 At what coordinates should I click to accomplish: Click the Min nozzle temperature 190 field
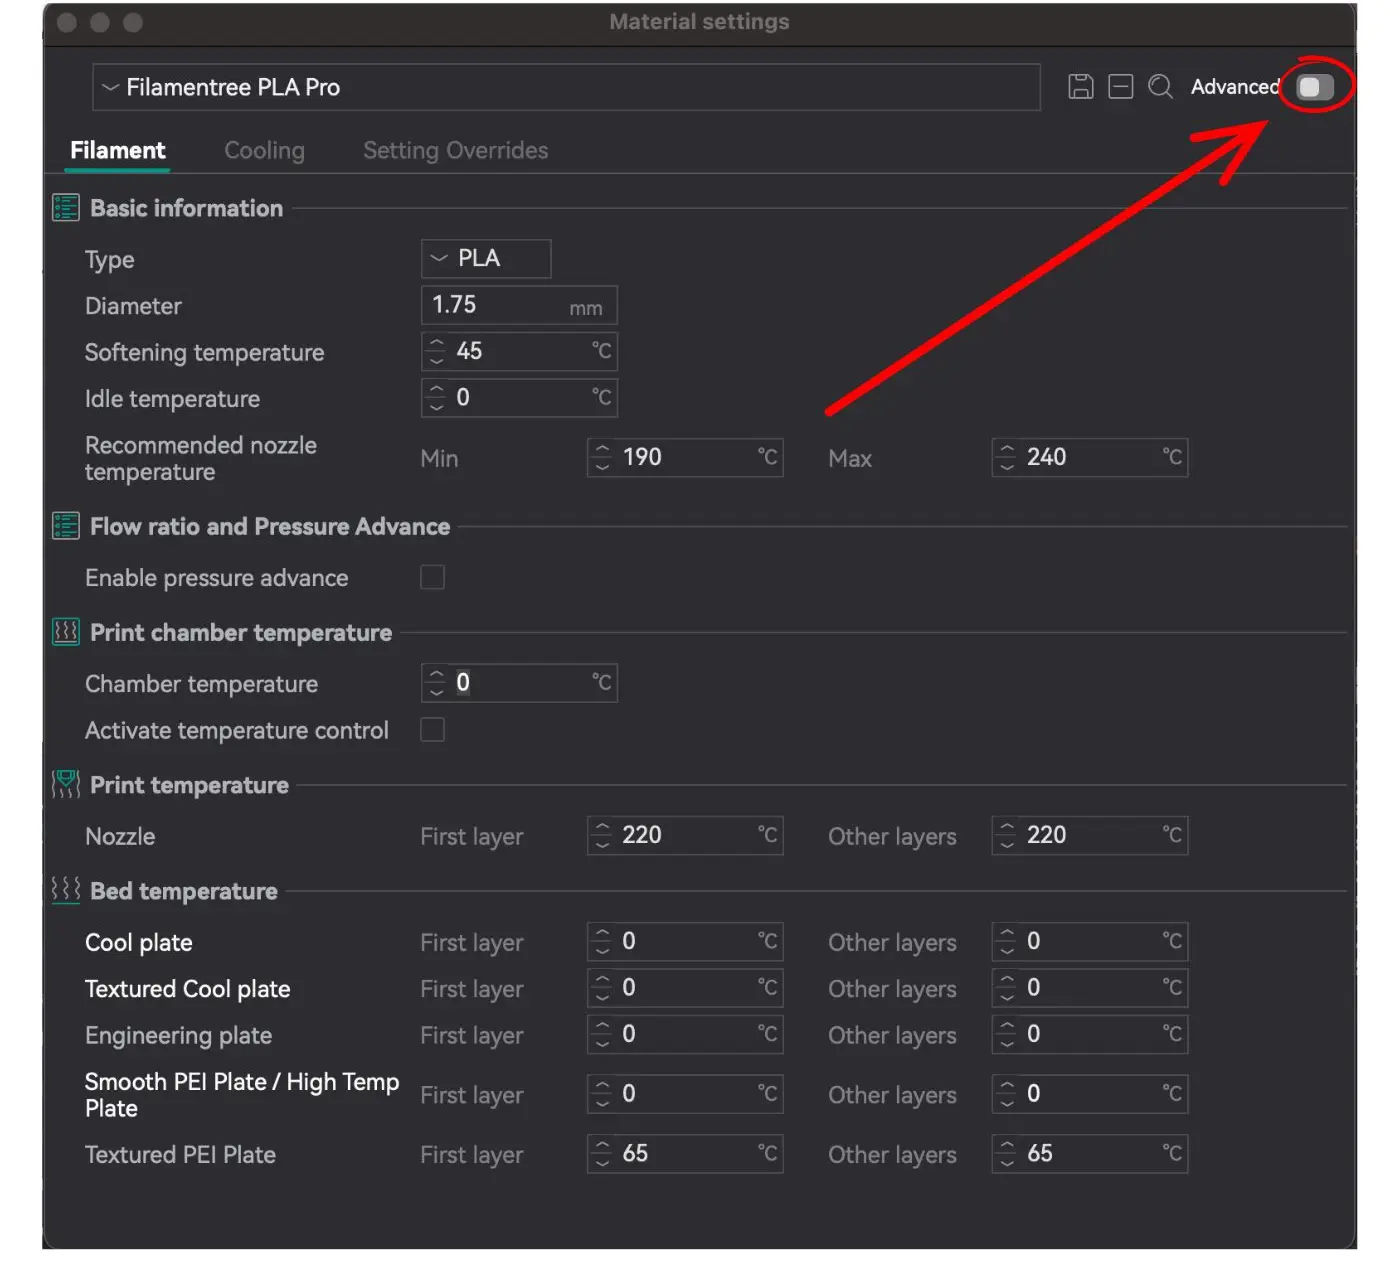(x=685, y=457)
